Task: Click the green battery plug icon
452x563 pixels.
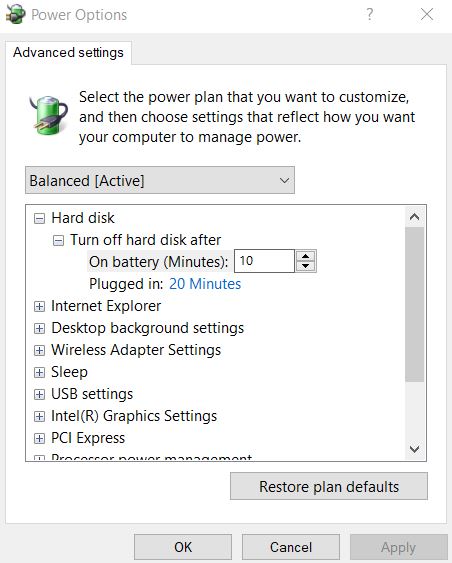Action: click(x=48, y=115)
